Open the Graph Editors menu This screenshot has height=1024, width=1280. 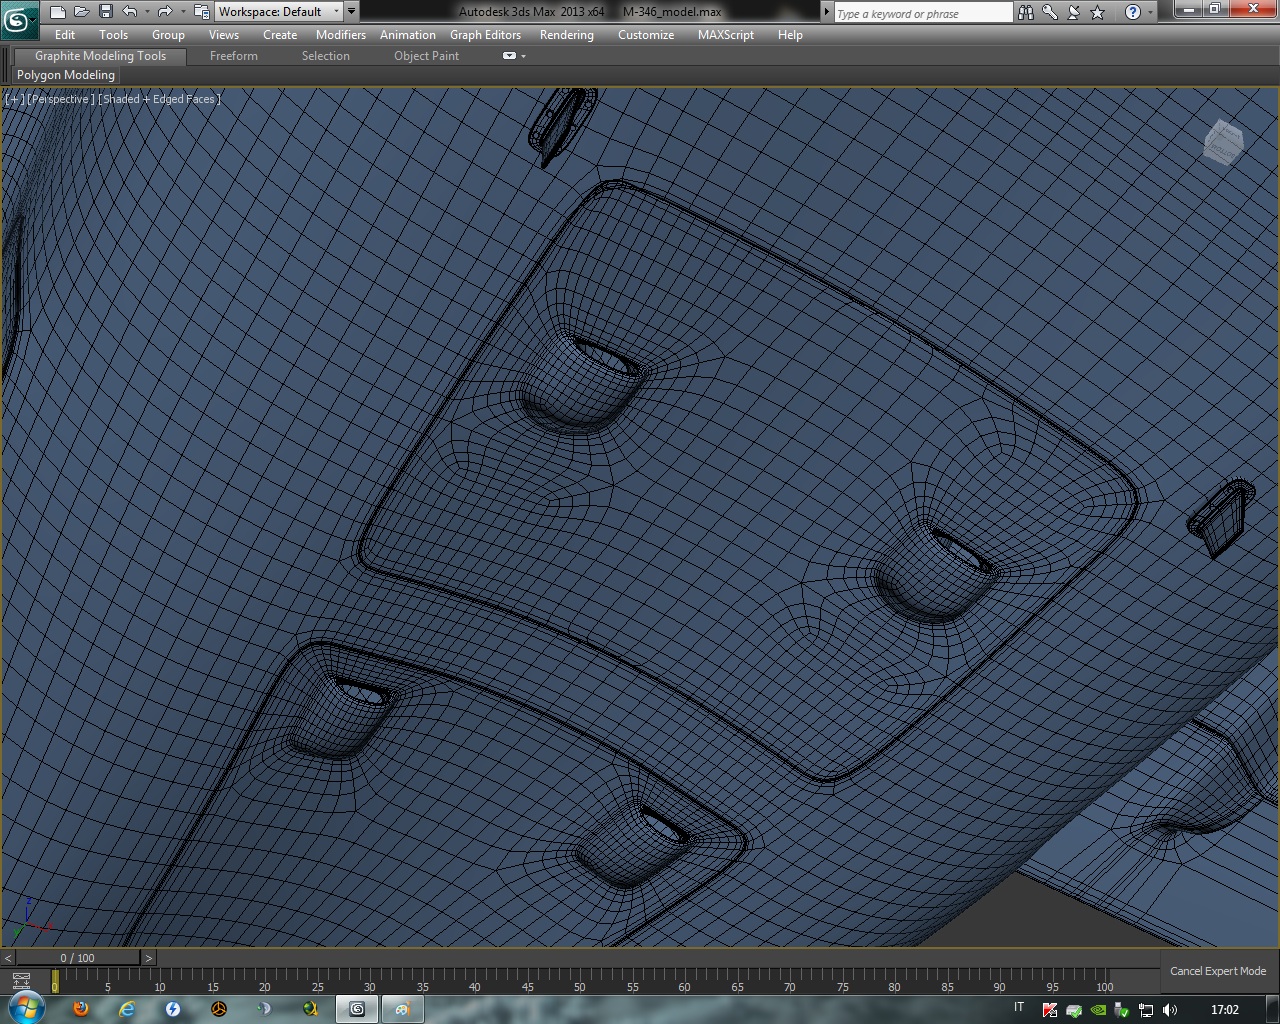(485, 35)
